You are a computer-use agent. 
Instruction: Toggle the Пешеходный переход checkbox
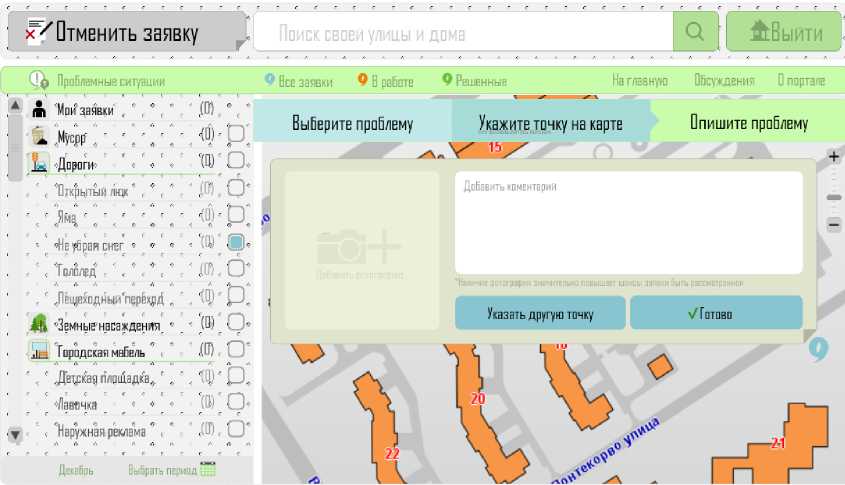(236, 295)
